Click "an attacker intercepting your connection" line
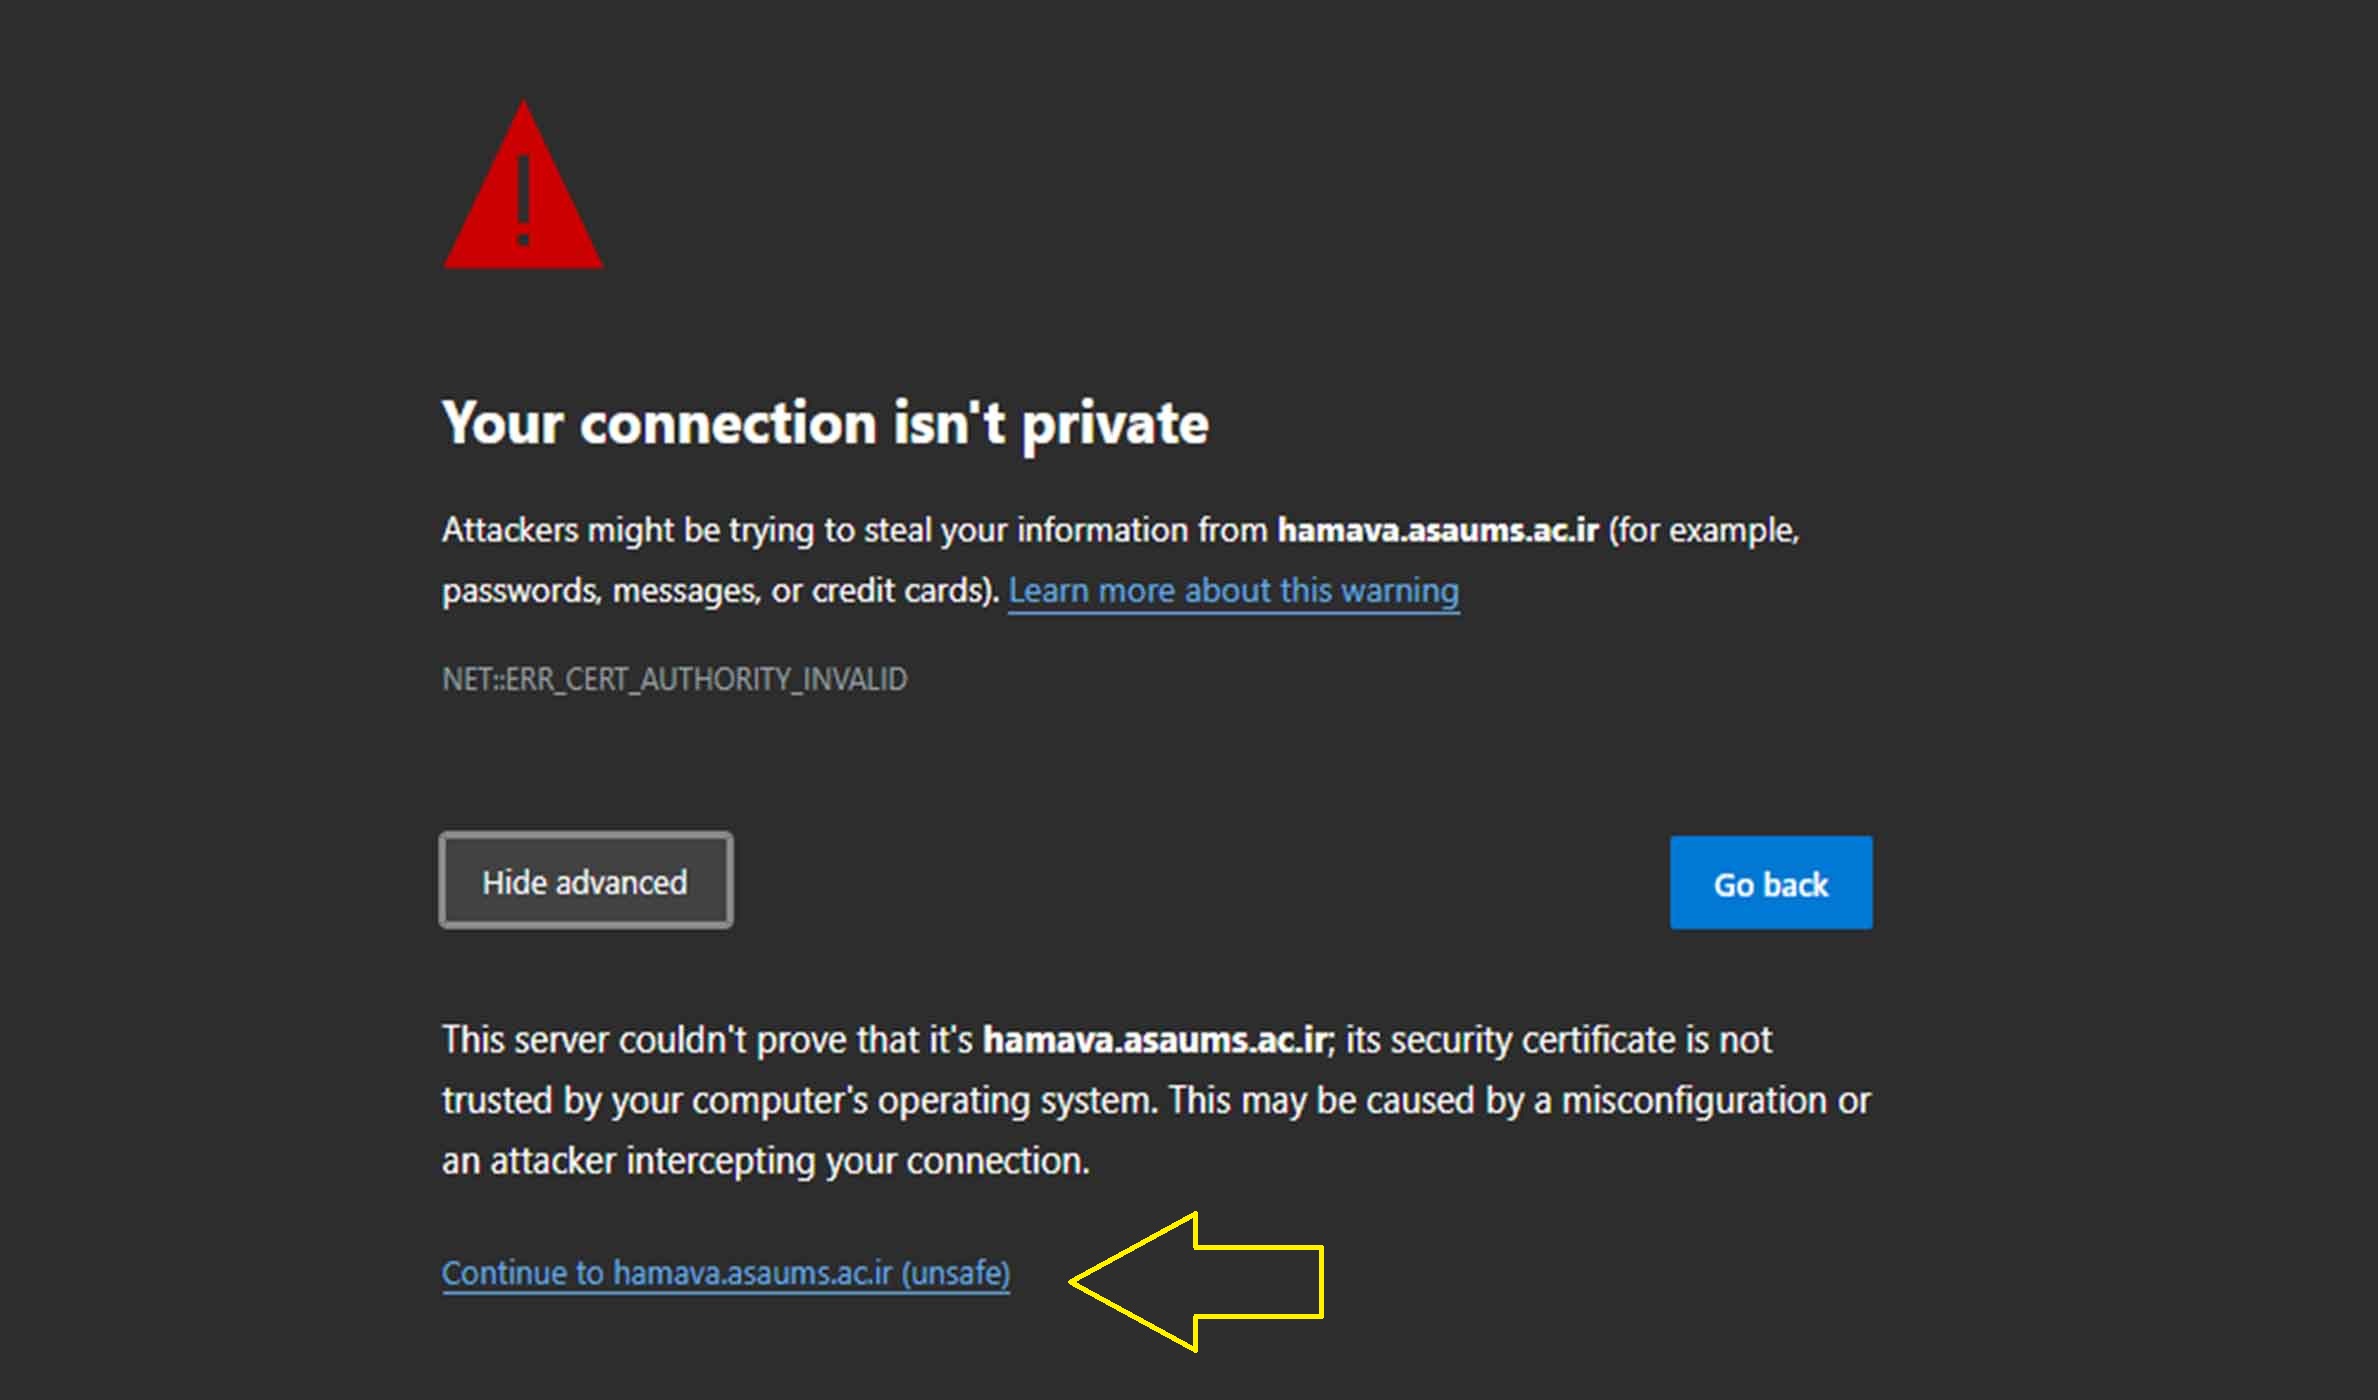This screenshot has height=1400, width=2378. (x=765, y=1161)
